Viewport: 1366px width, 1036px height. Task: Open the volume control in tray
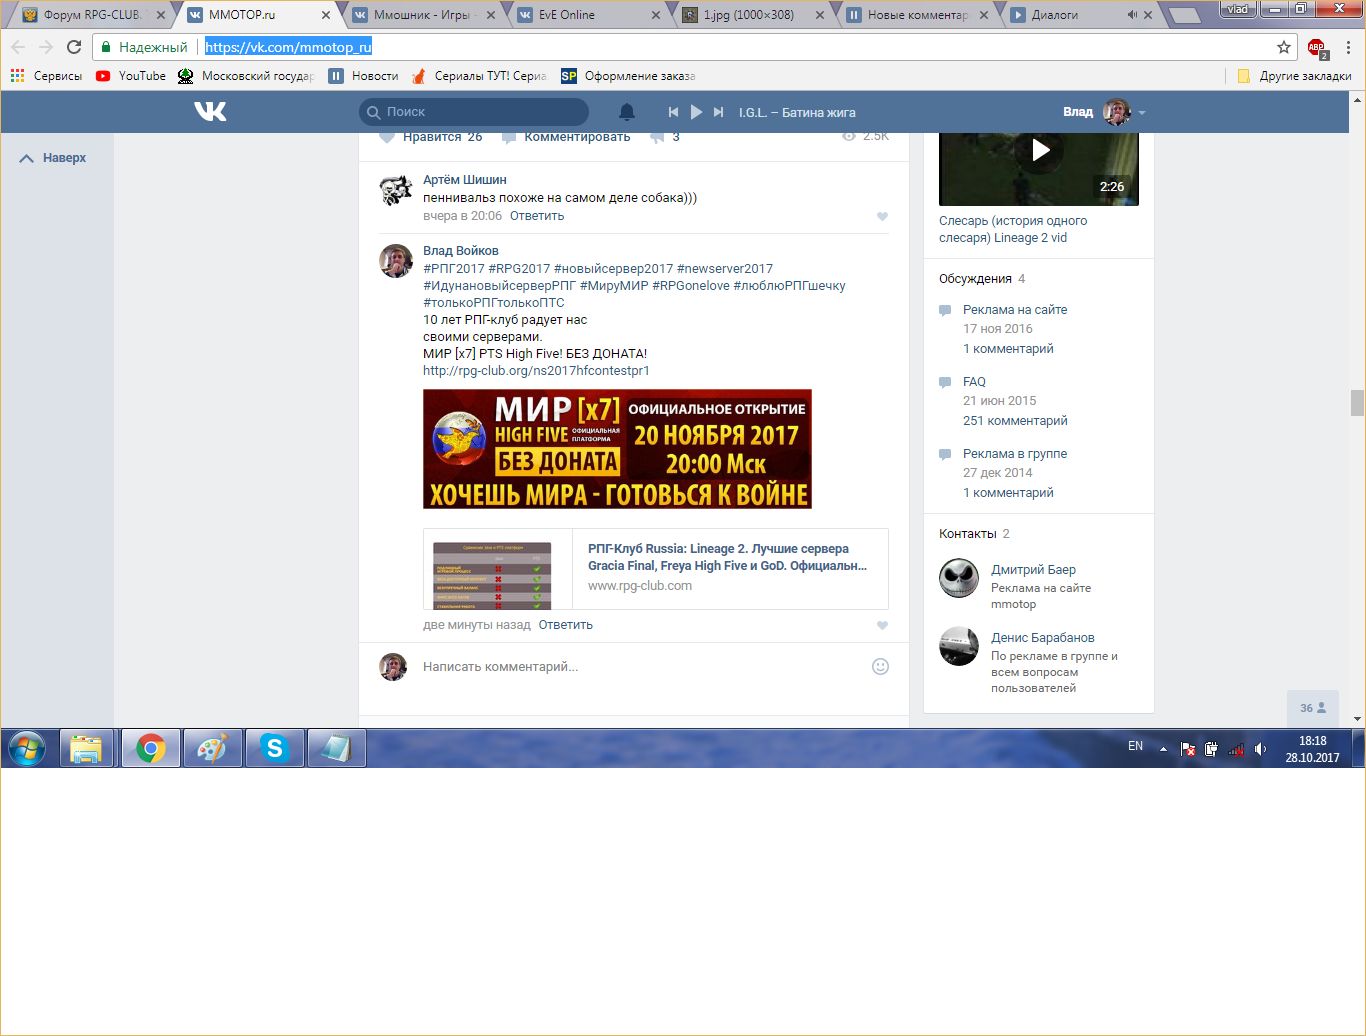(x=1260, y=748)
